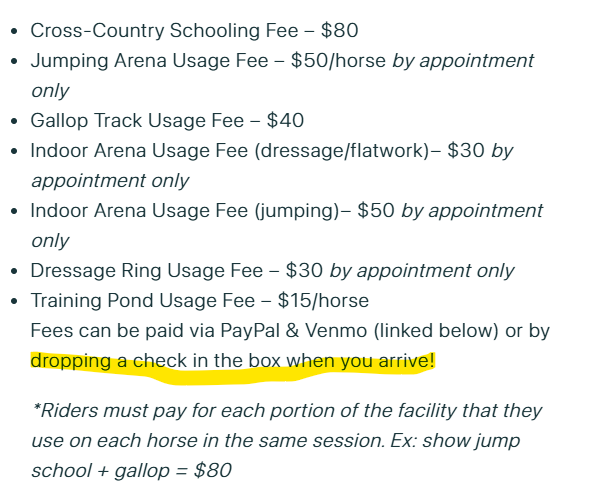Click the bullet before Cross-Country Schooling

[x=14, y=31]
